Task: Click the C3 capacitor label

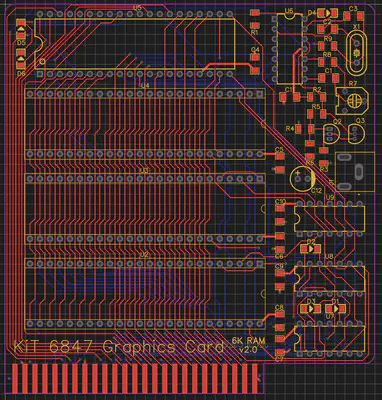Action: pos(353,9)
